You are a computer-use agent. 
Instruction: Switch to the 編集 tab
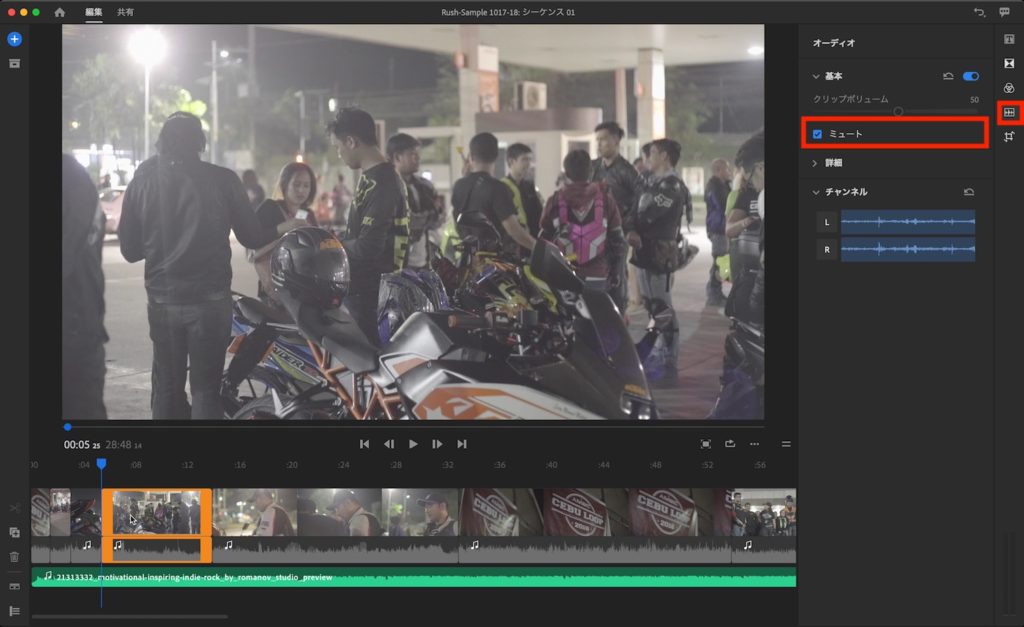click(93, 12)
